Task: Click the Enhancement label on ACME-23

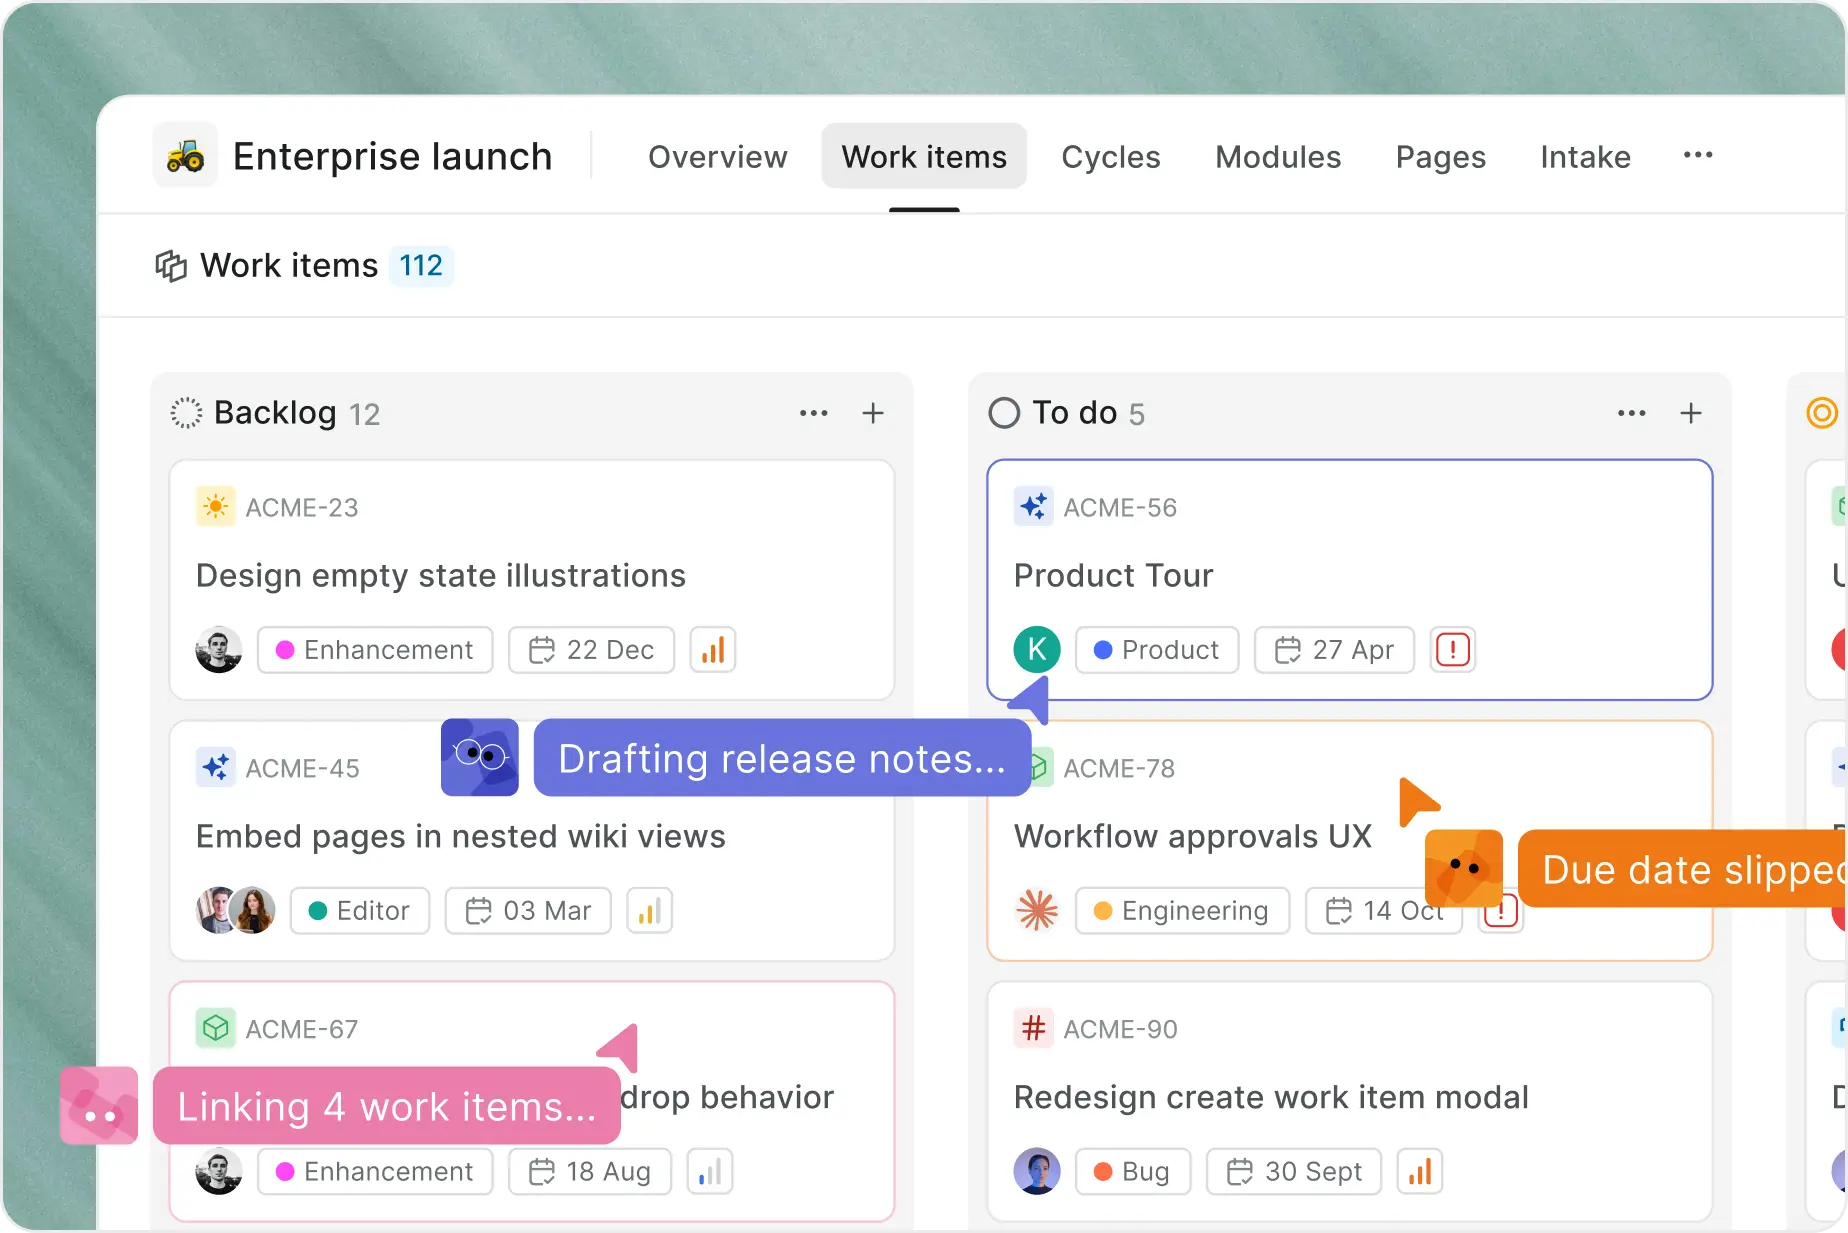Action: [375, 650]
